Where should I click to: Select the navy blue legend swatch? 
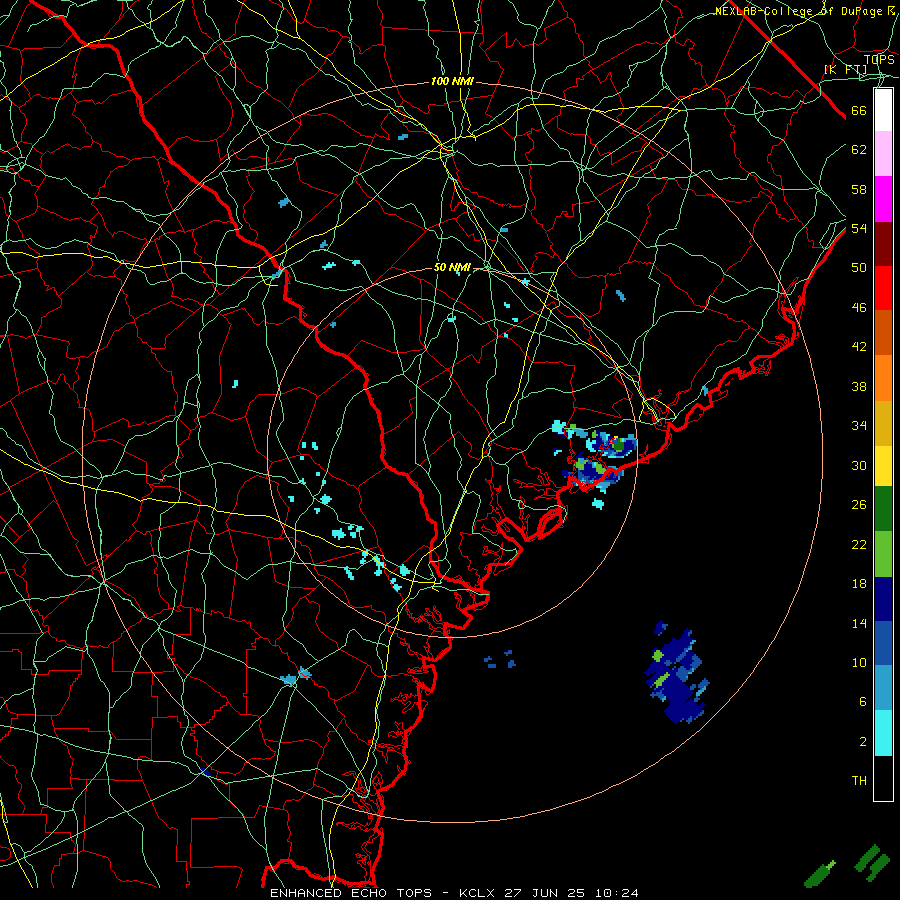click(x=883, y=599)
